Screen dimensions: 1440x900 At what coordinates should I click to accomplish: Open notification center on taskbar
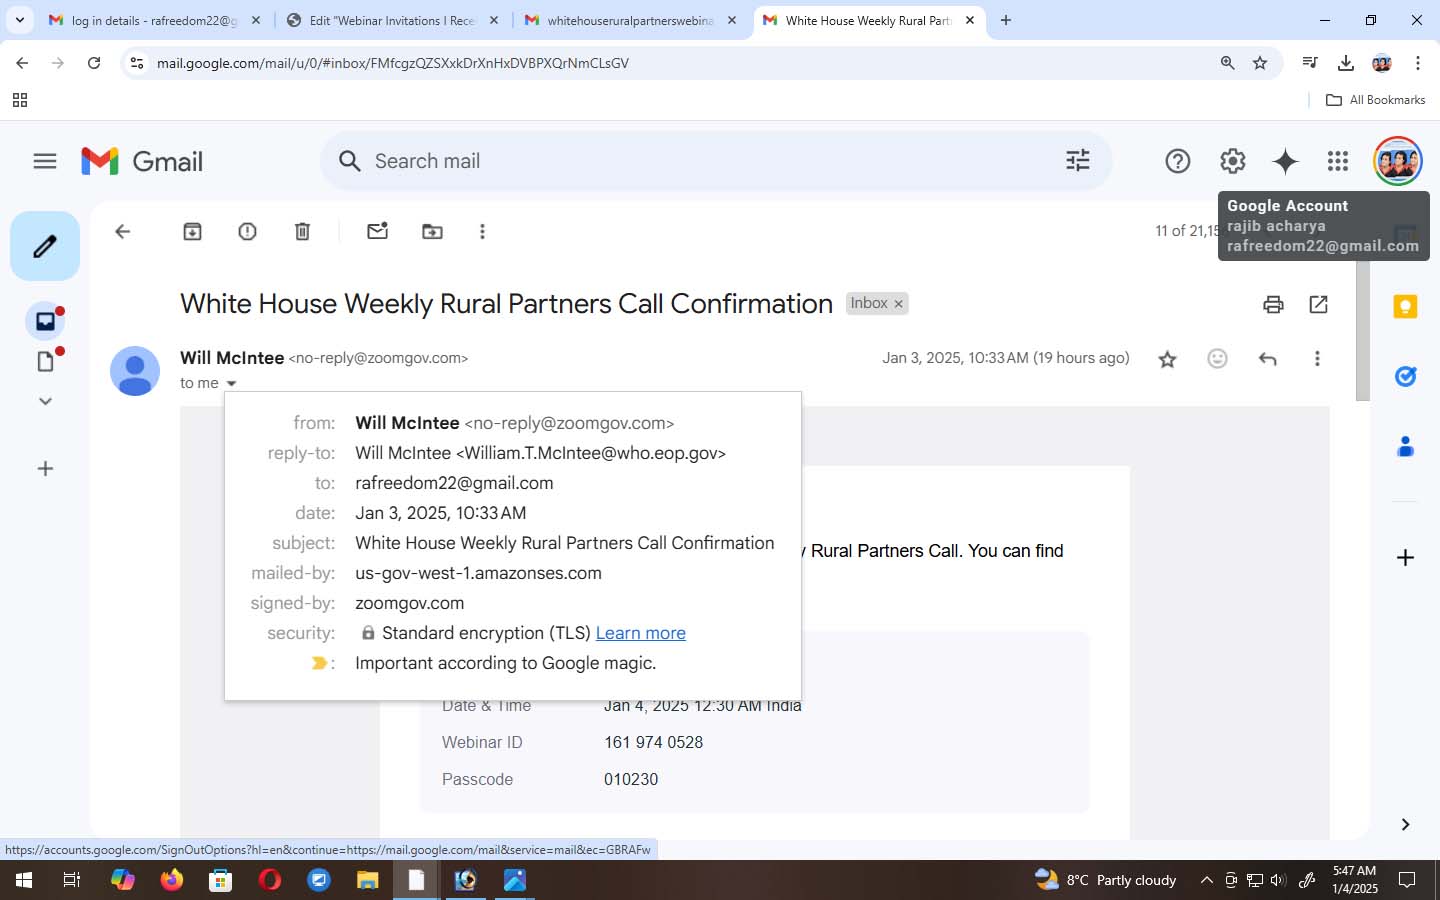1407,880
